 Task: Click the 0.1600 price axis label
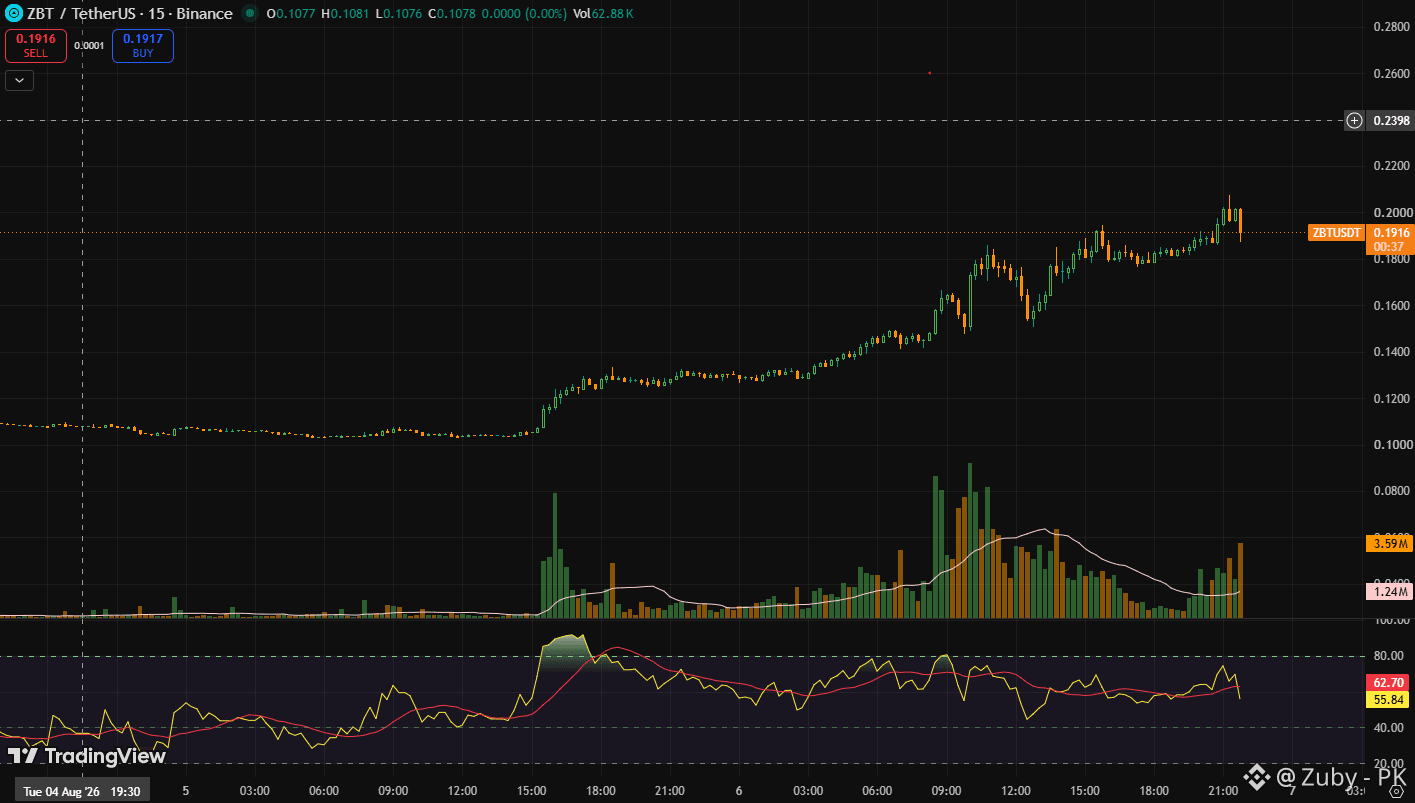tap(1391, 306)
